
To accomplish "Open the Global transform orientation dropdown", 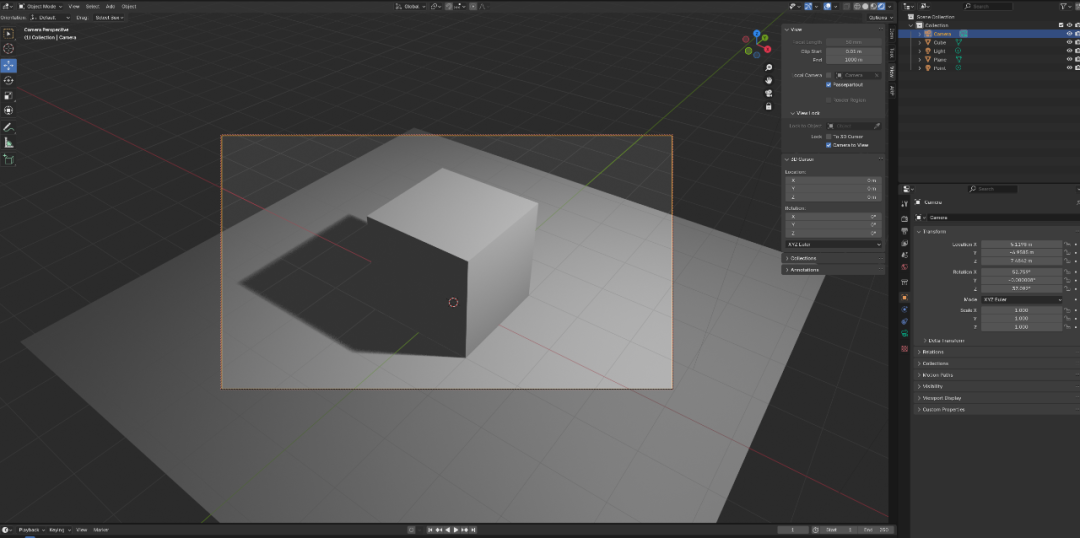I will [x=411, y=6].
